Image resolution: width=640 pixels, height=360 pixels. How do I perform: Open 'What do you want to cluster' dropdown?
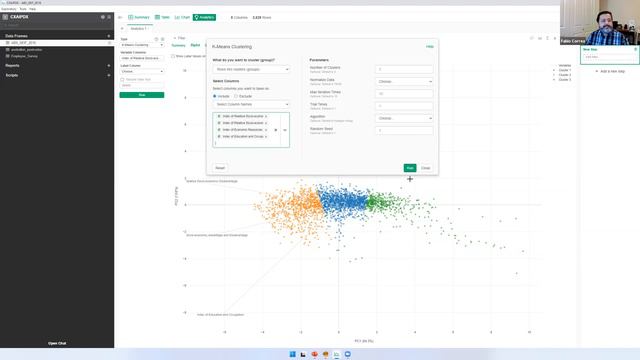(251, 69)
